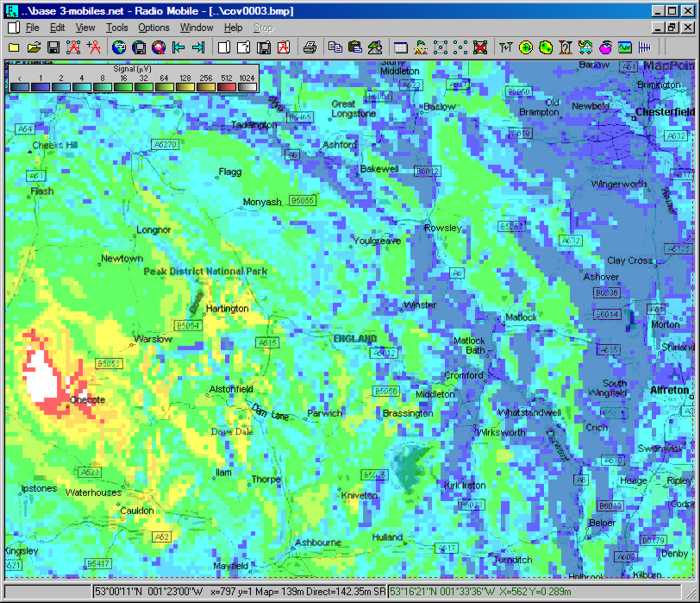Open Map properties globe icon

119,47
